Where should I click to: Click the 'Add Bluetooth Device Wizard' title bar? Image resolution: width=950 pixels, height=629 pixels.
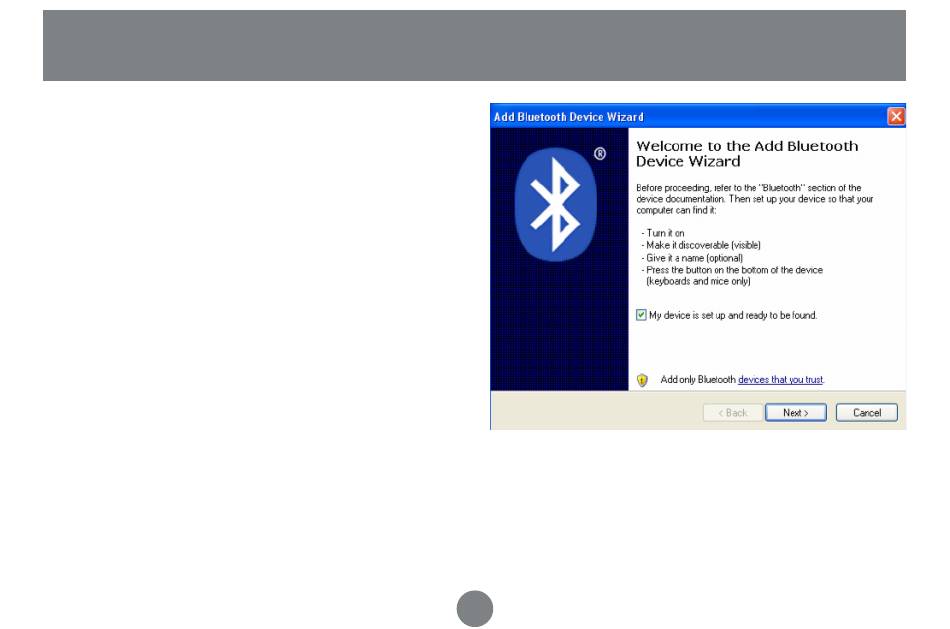click(x=698, y=116)
